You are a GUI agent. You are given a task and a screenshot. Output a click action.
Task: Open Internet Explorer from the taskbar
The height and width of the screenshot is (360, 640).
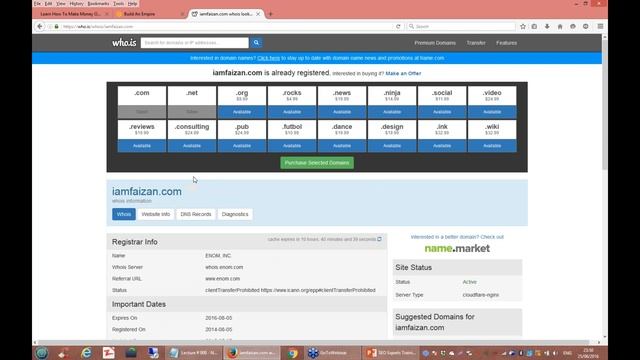86,353
